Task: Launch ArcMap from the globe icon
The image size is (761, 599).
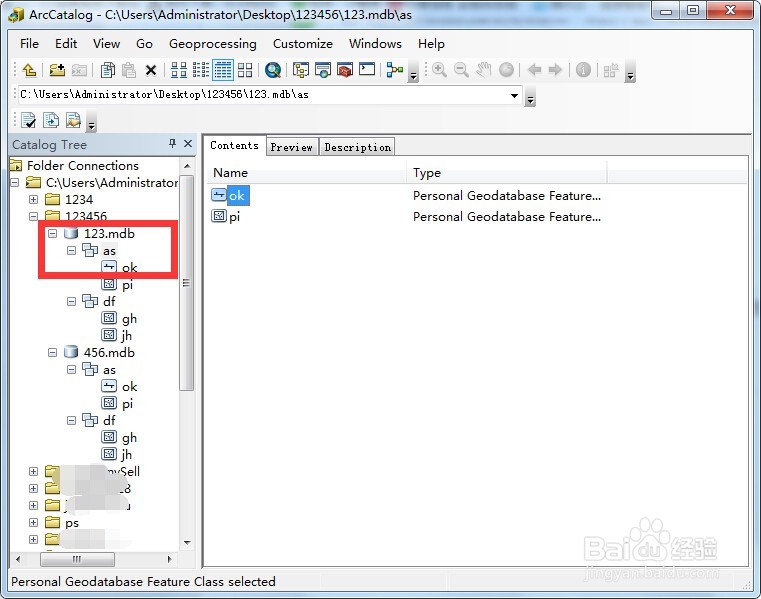Action: [273, 70]
